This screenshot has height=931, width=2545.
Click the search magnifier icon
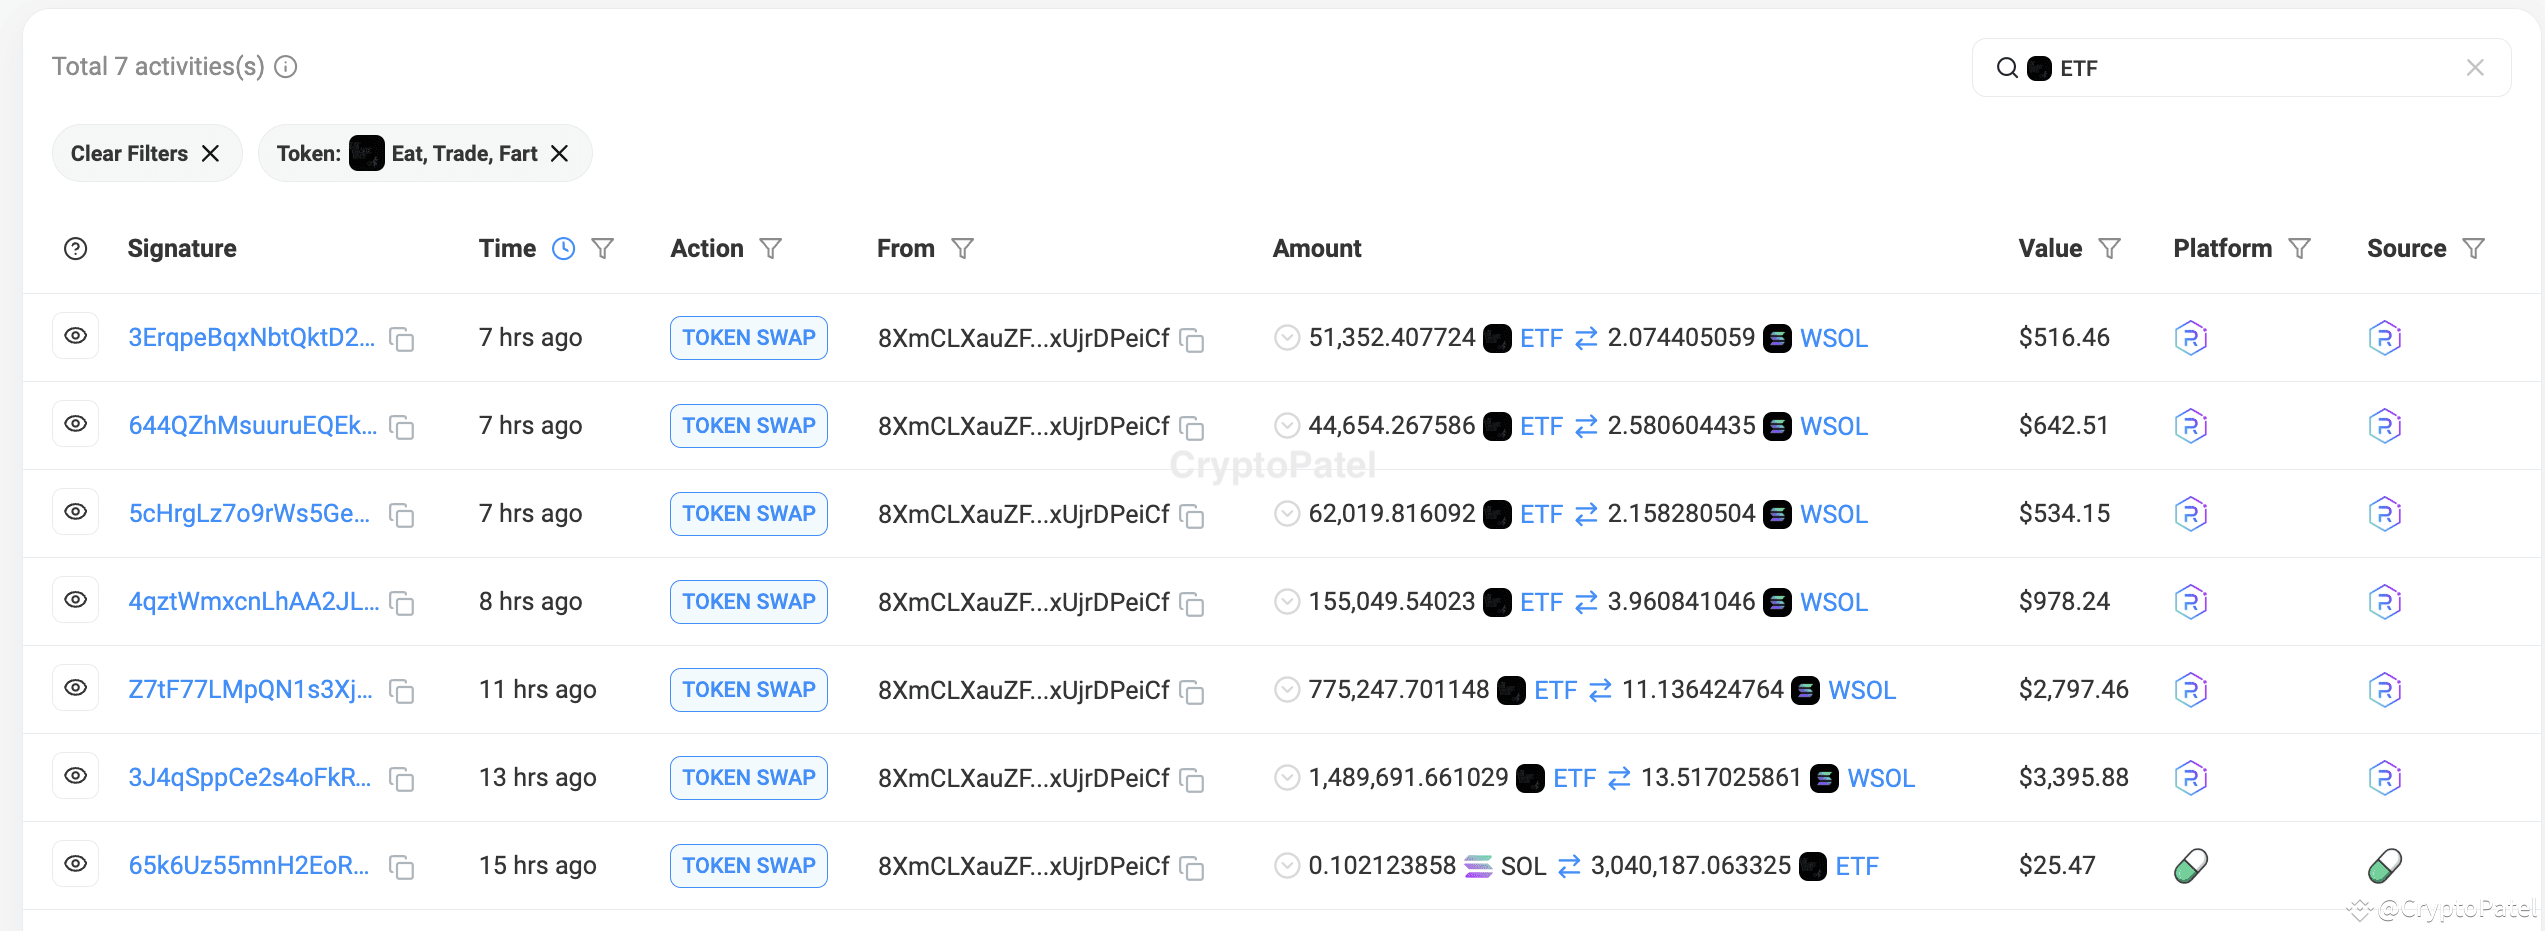[x=2008, y=67]
